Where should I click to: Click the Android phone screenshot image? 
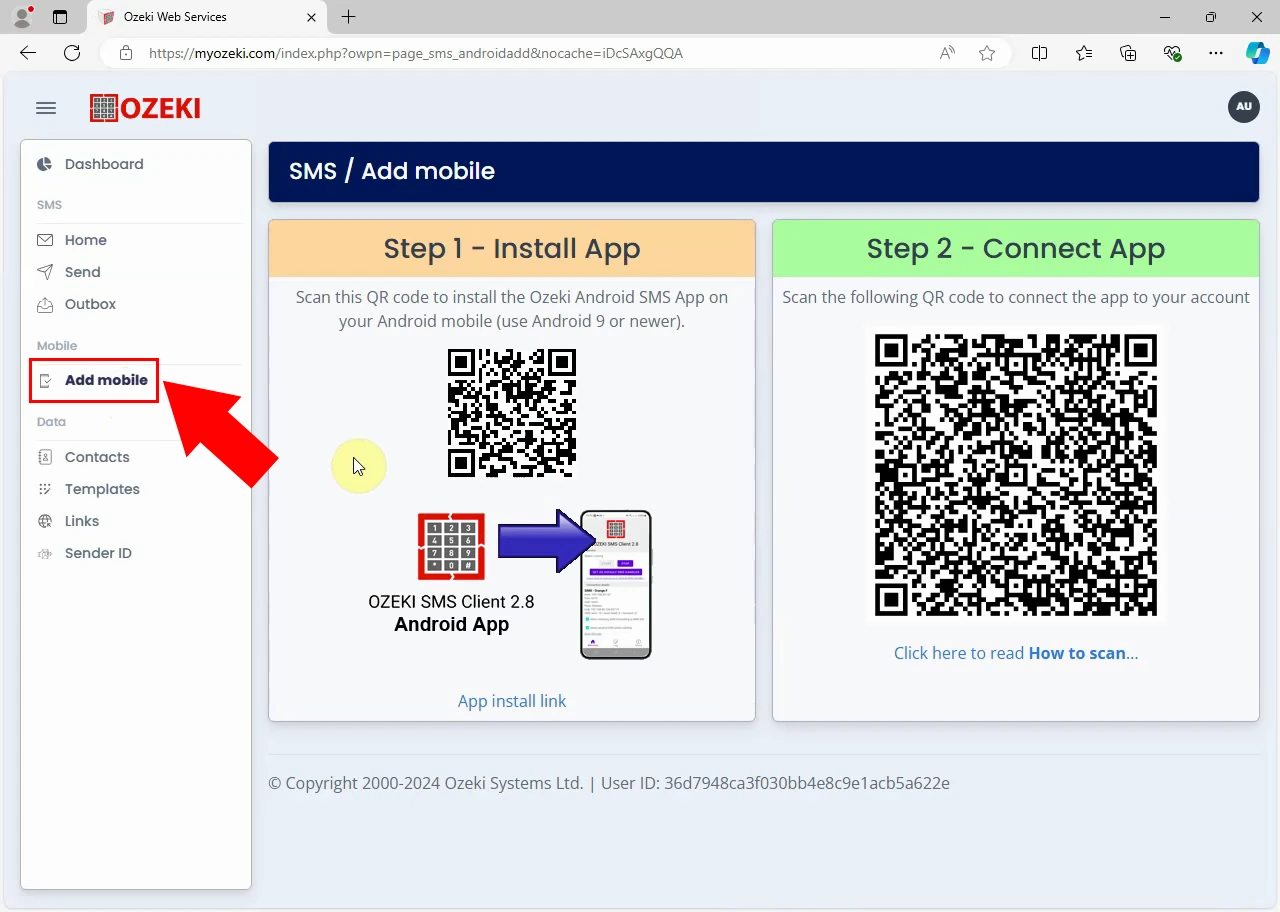[616, 584]
